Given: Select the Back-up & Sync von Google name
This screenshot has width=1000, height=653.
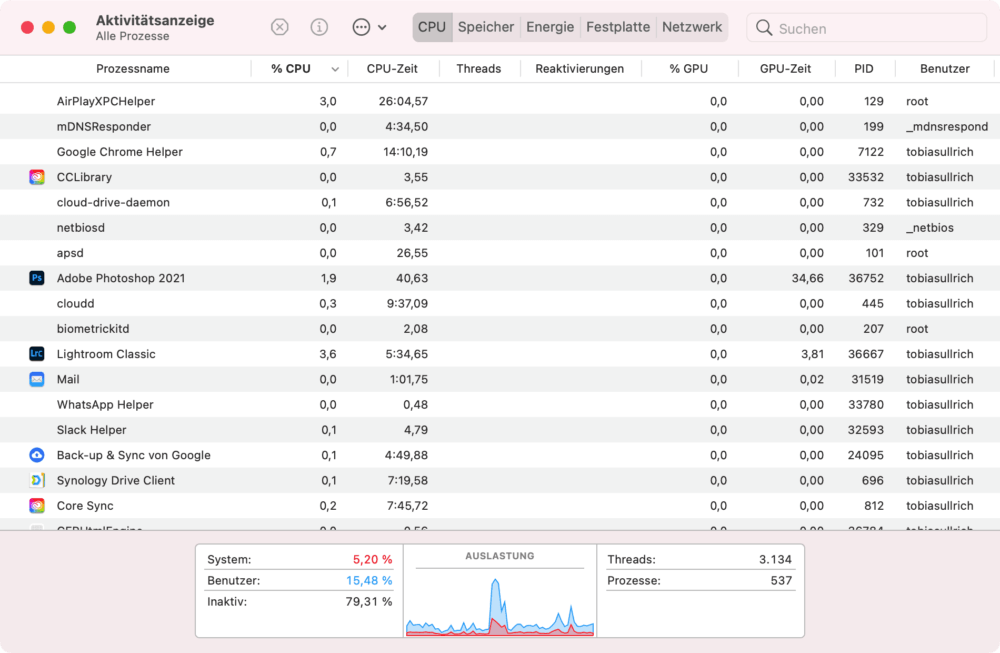Looking at the screenshot, I should [x=134, y=455].
